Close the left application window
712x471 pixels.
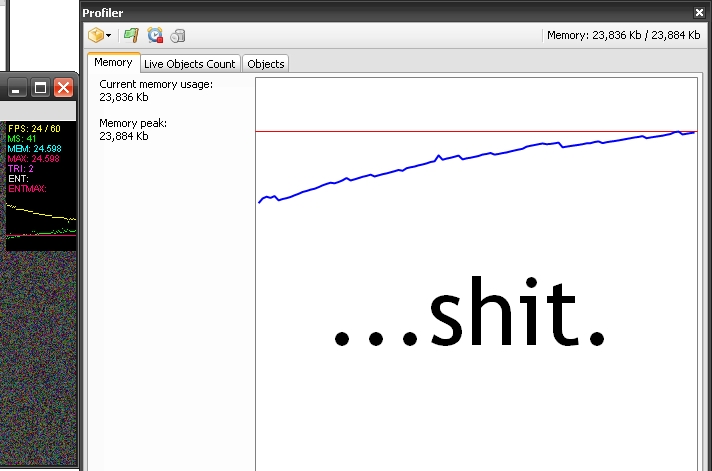tap(64, 88)
